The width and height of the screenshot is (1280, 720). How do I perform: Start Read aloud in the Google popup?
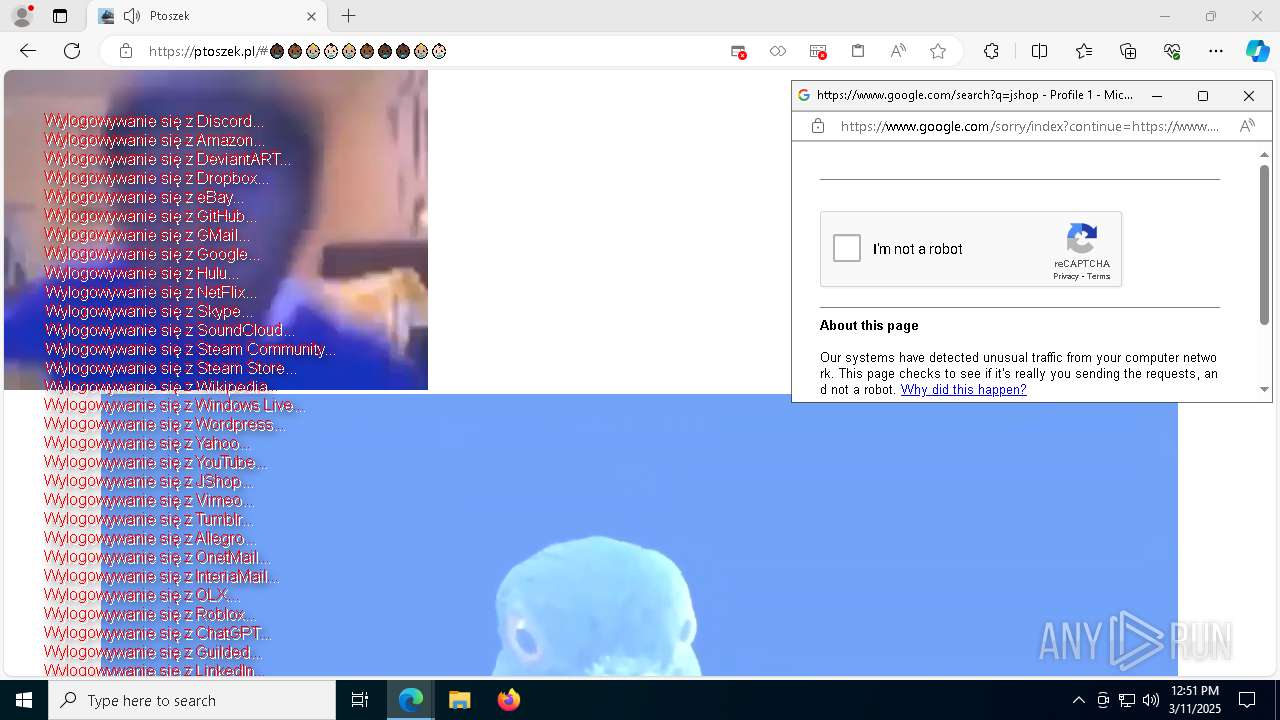1247,126
